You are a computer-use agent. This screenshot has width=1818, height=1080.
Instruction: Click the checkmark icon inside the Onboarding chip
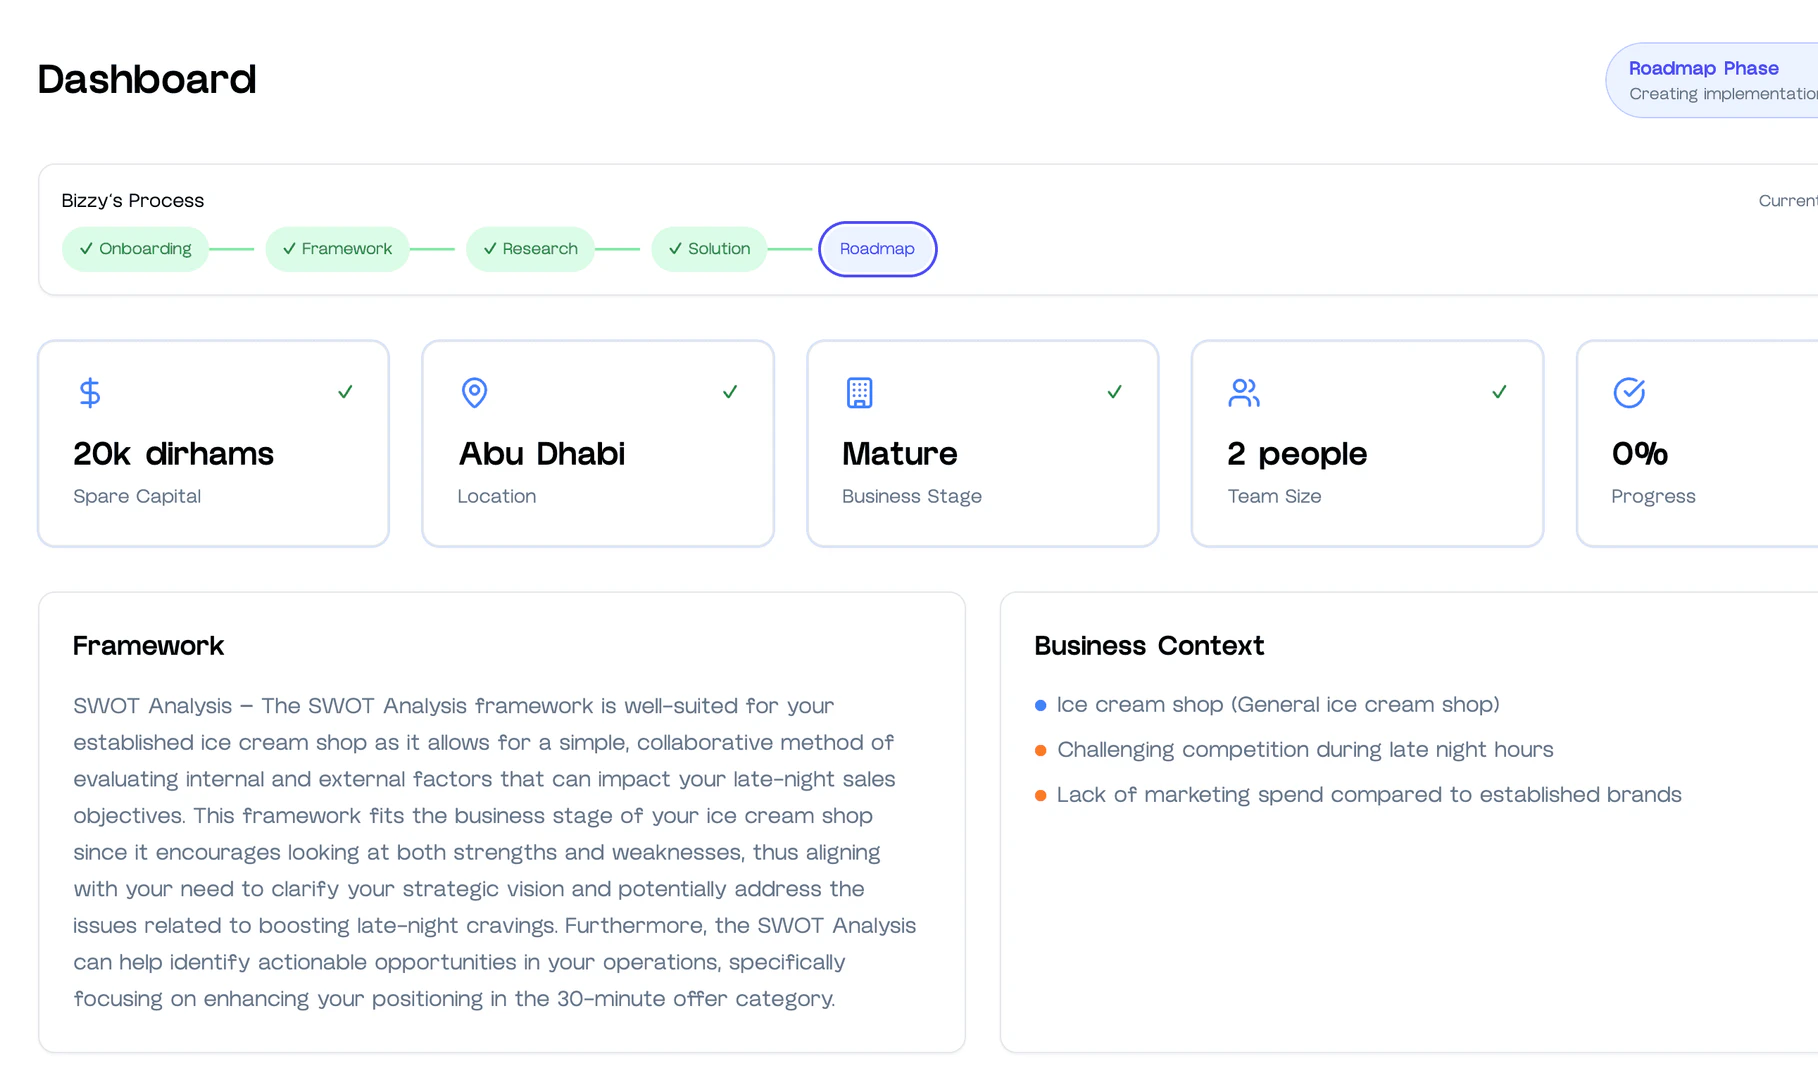pos(86,249)
